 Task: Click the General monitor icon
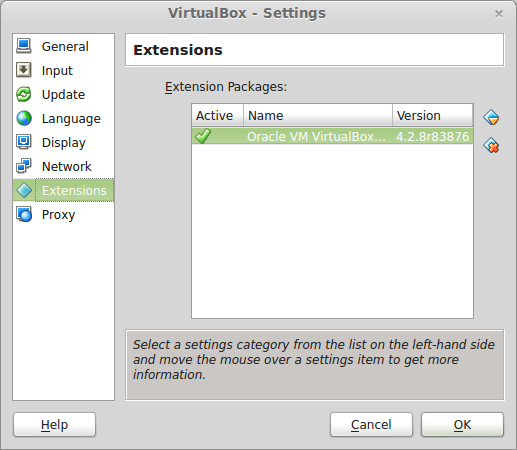[x=24, y=46]
